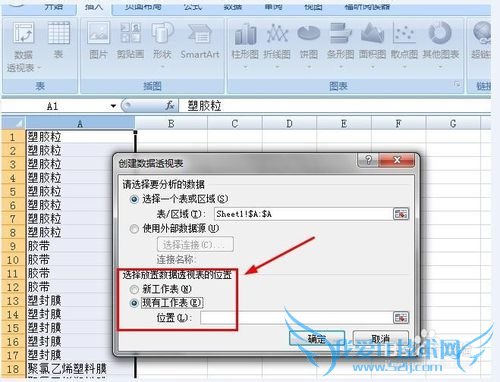This screenshot has height=382, width=500.
Task: Expand the 饼图 dropdown arrow
Action: (x=309, y=67)
